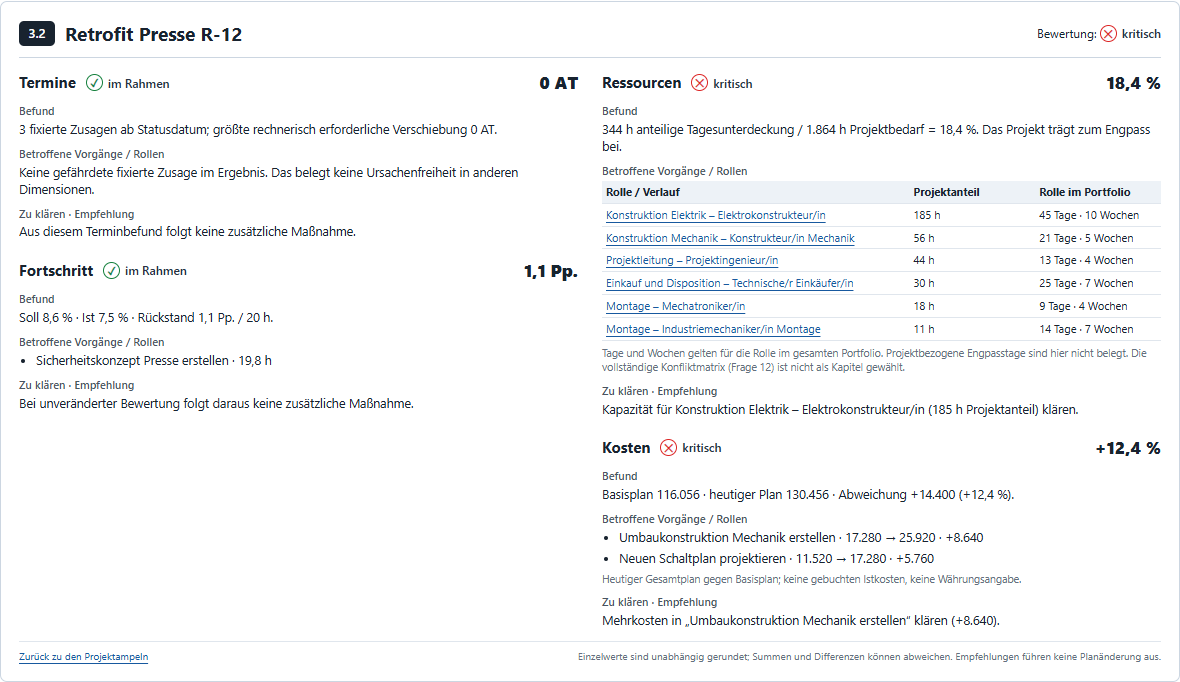Screen dimensions: 1180x682
Task: Click the Kapazität für Konstruktion Elektrik recommendation
Action: pos(840,410)
